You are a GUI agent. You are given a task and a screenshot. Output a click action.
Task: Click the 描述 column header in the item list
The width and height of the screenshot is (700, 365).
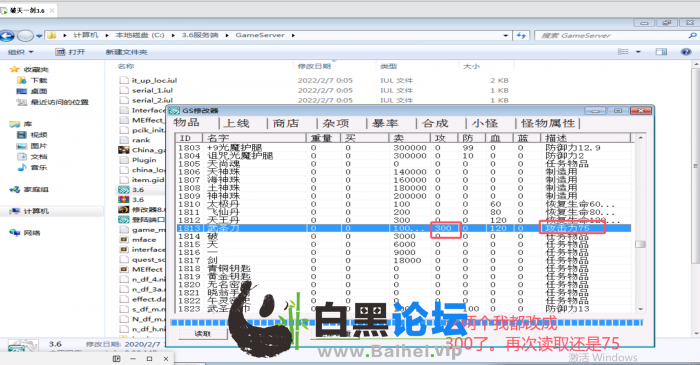[586, 138]
